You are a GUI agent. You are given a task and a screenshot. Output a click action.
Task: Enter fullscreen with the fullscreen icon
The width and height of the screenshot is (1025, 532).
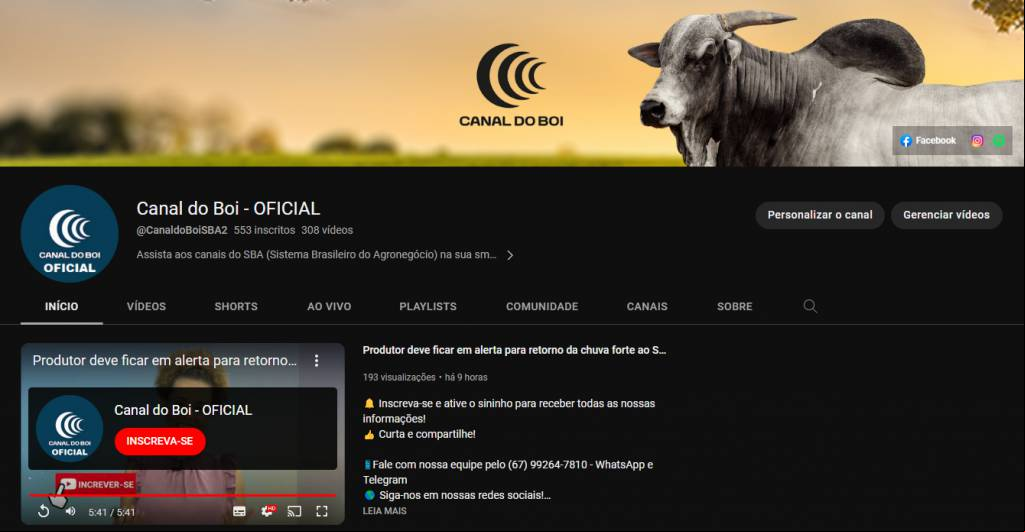point(322,512)
